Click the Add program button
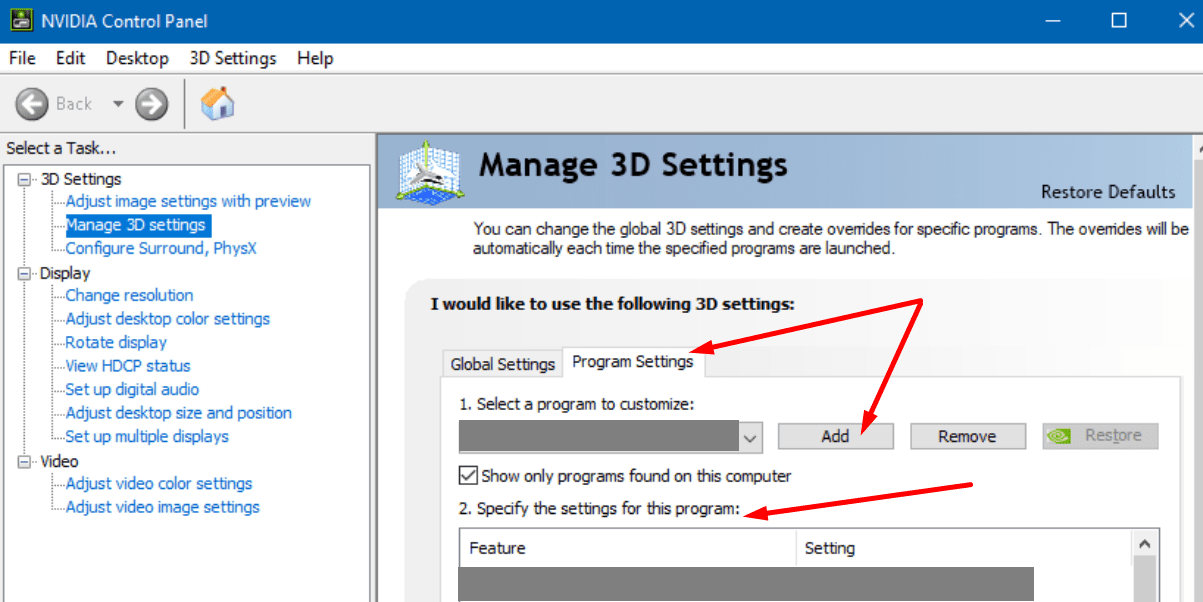Viewport: 1203px width, 602px height. click(835, 436)
